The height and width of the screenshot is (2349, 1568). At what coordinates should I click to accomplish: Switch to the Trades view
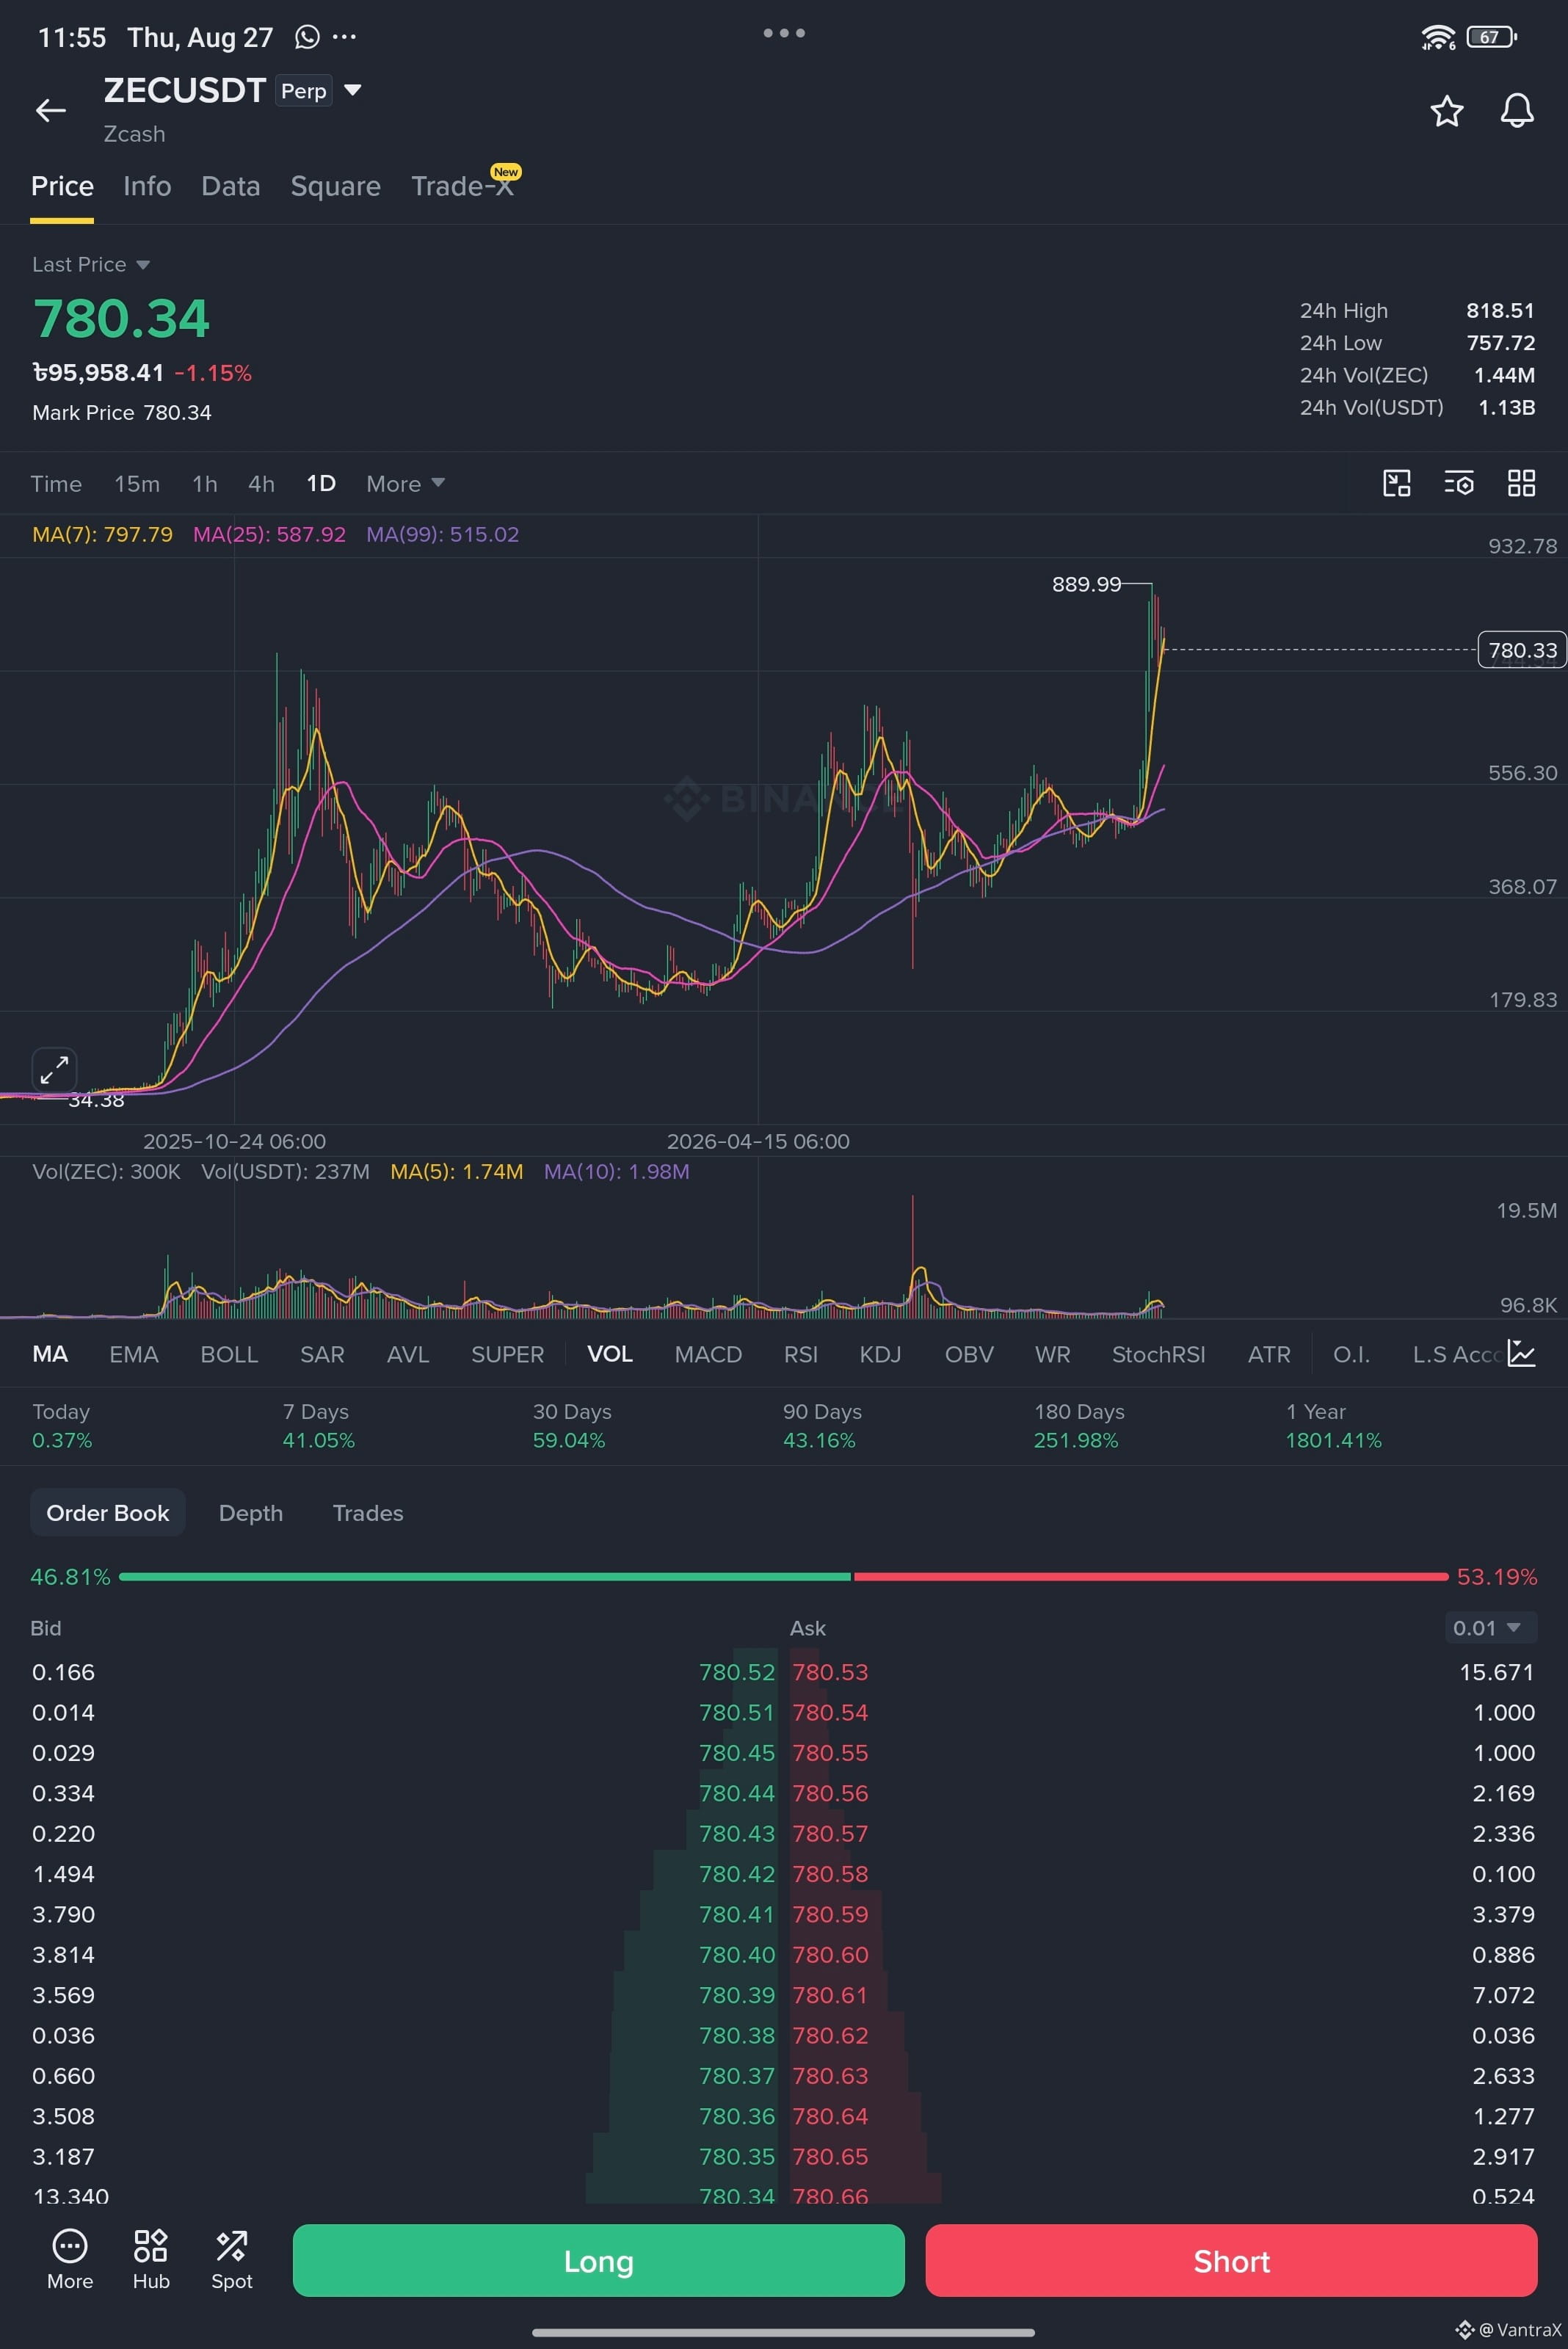tap(368, 1513)
